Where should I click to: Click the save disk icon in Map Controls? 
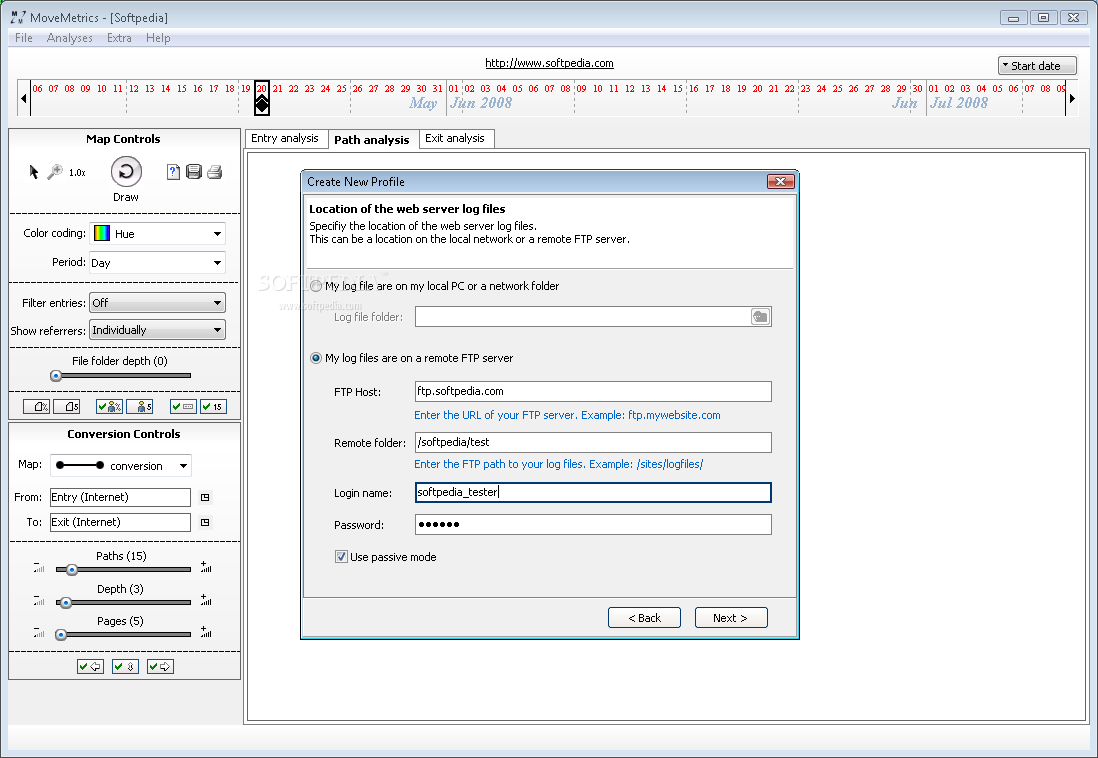(194, 172)
